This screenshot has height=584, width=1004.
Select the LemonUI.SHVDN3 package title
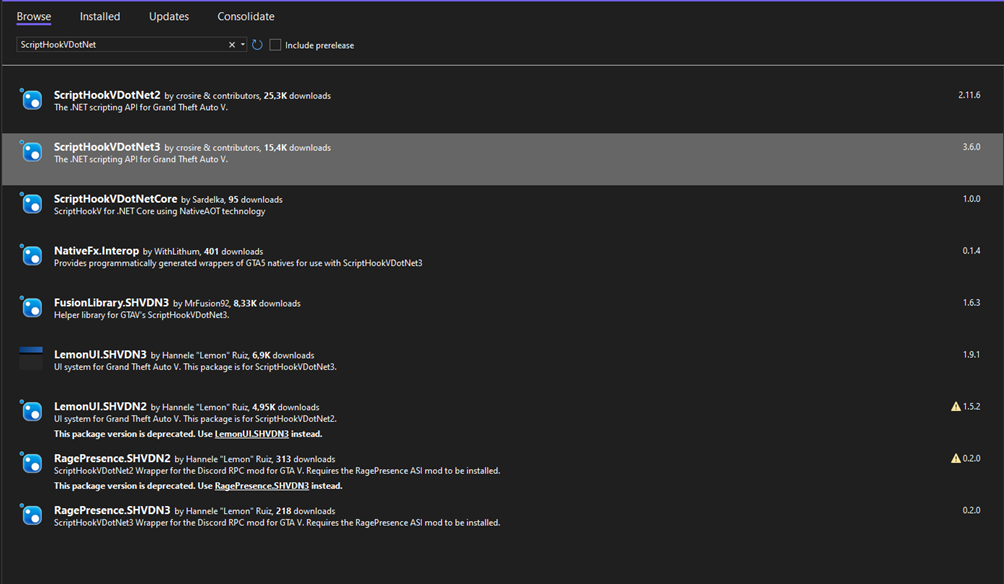[101, 354]
